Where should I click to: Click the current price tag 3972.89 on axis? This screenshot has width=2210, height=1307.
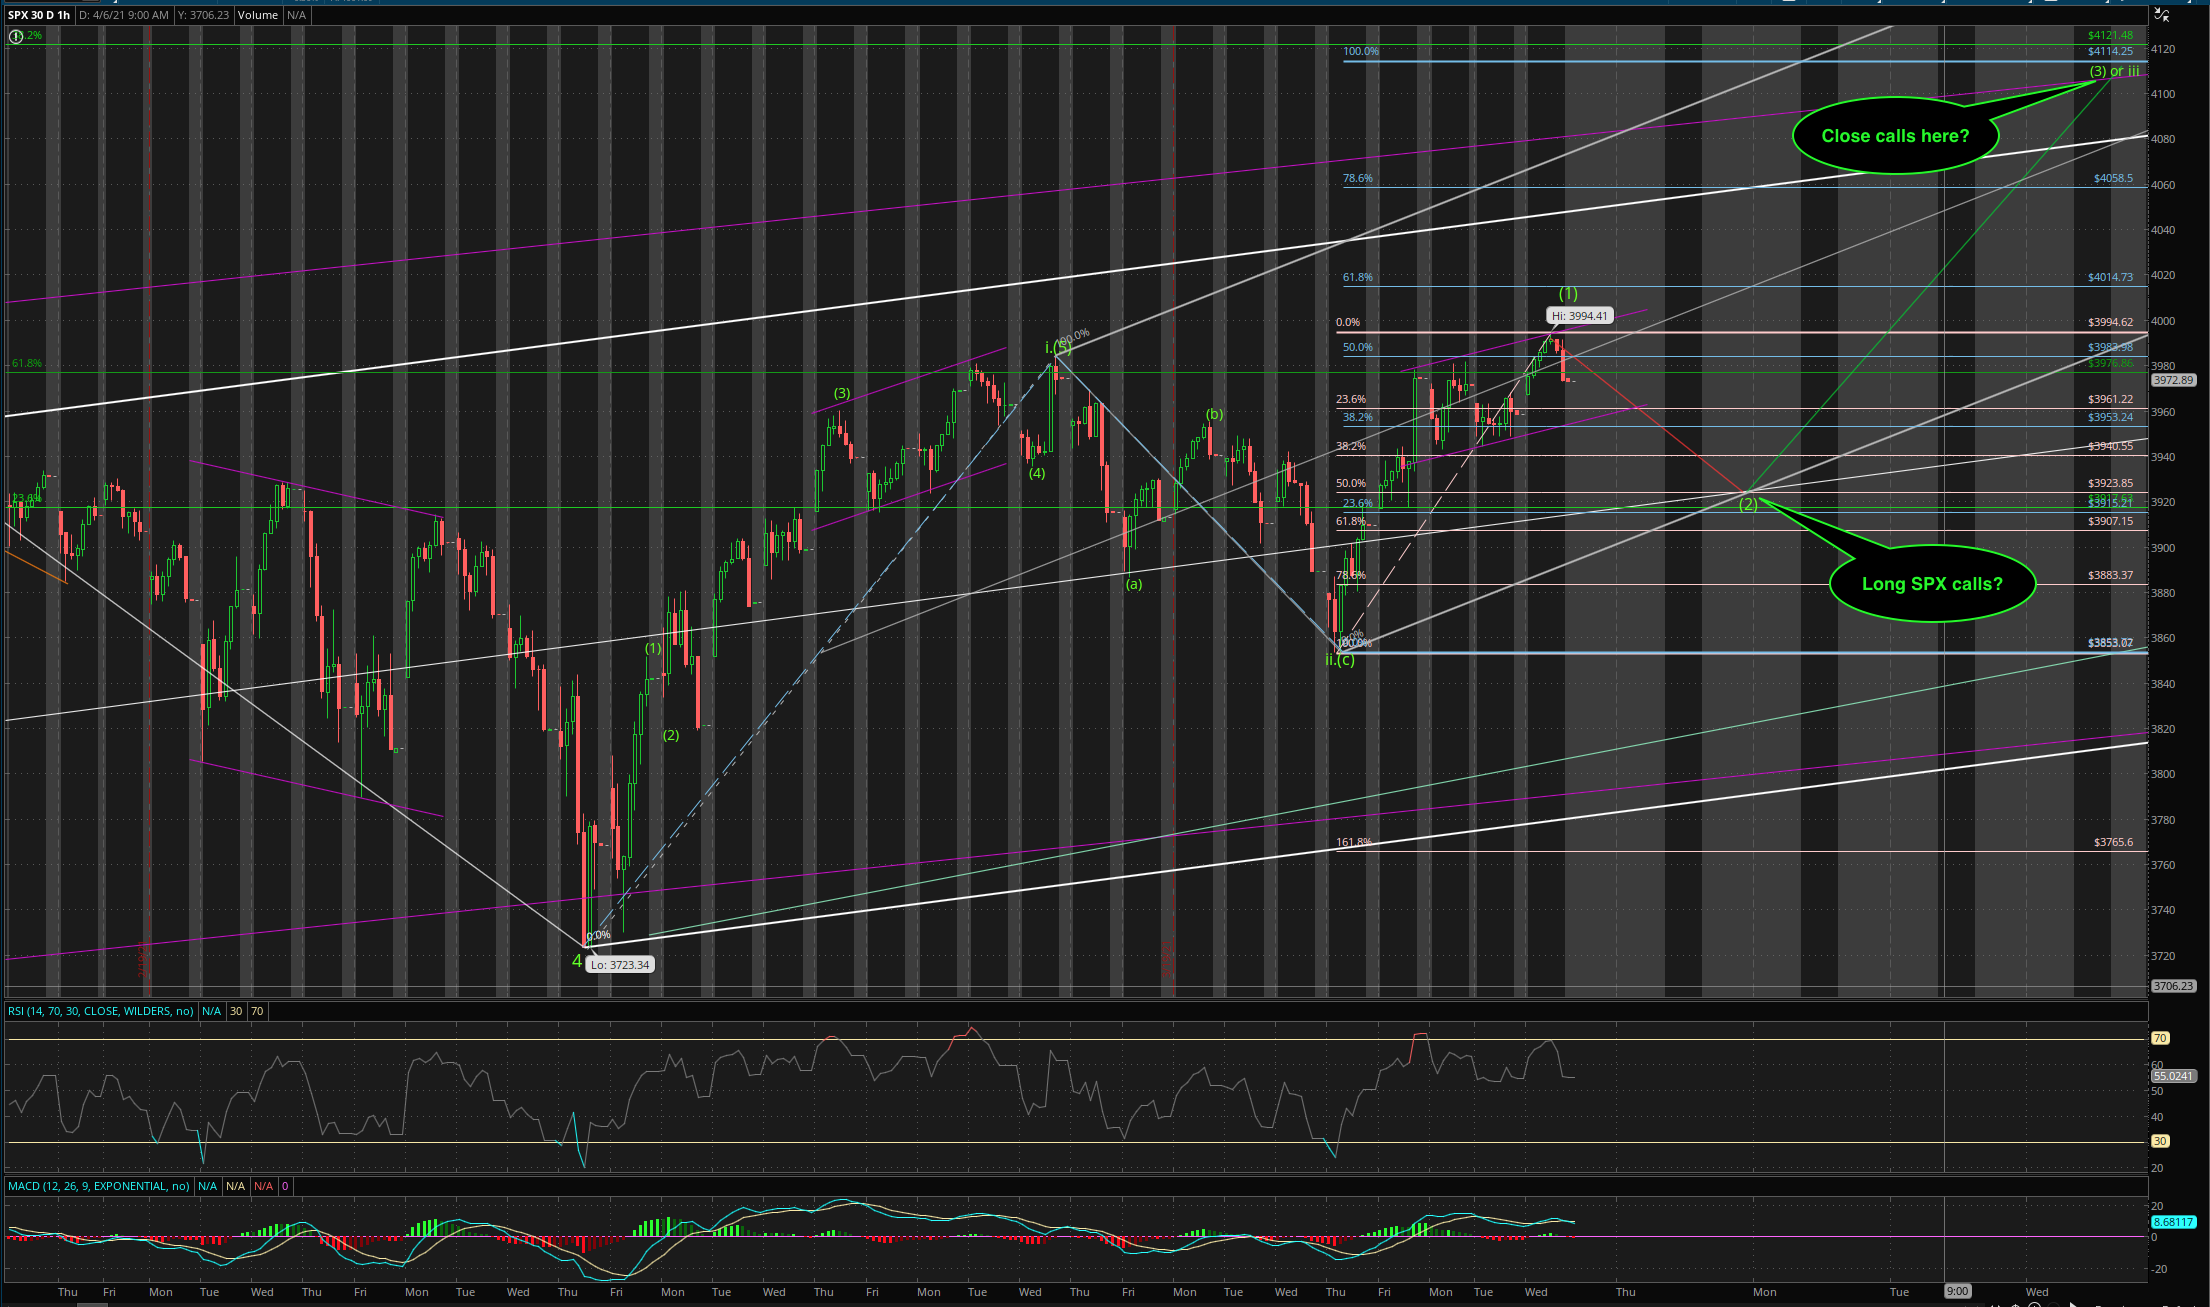pyautogui.click(x=2172, y=380)
